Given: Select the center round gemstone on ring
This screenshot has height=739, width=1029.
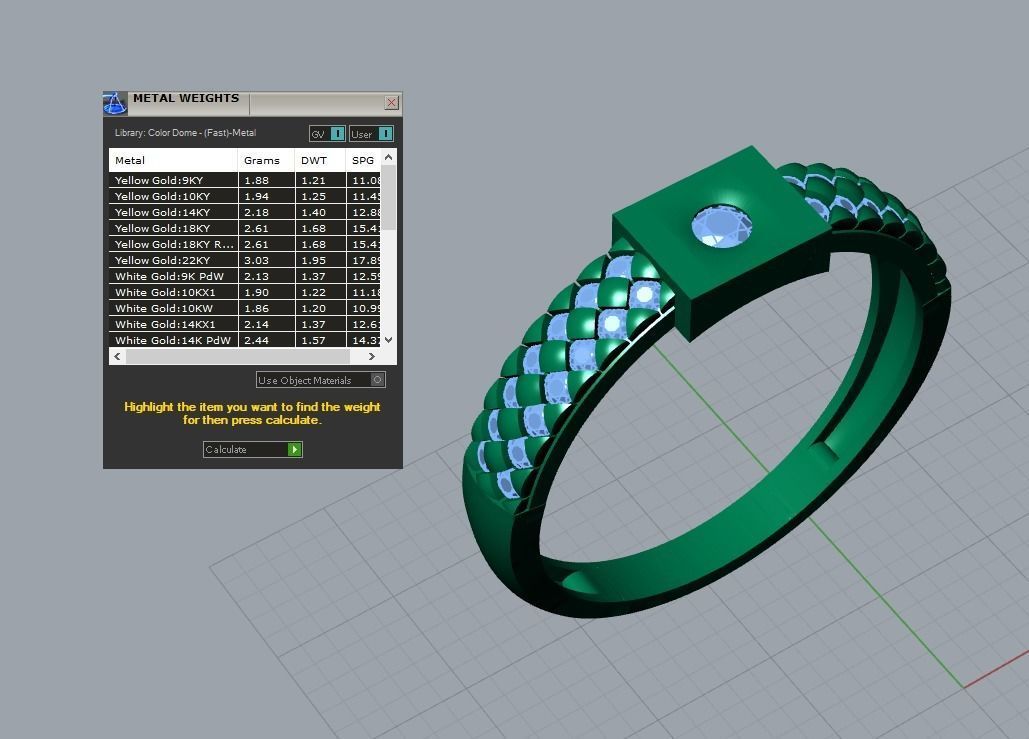Looking at the screenshot, I should (x=722, y=225).
